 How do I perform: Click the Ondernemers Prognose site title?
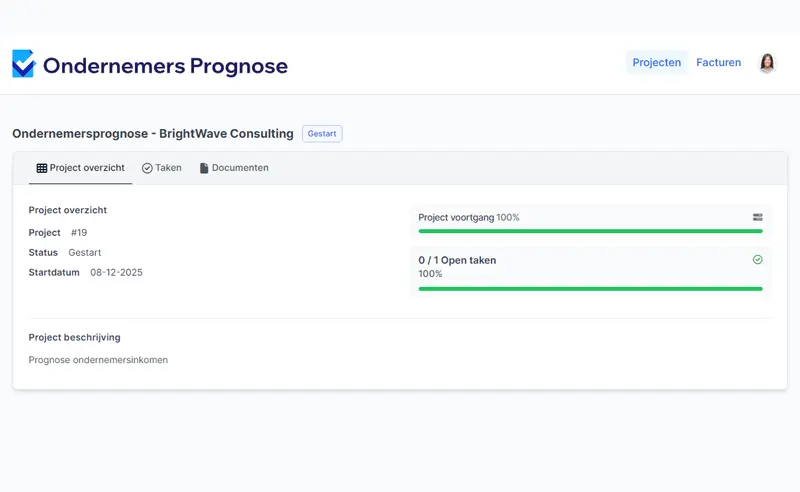point(165,66)
